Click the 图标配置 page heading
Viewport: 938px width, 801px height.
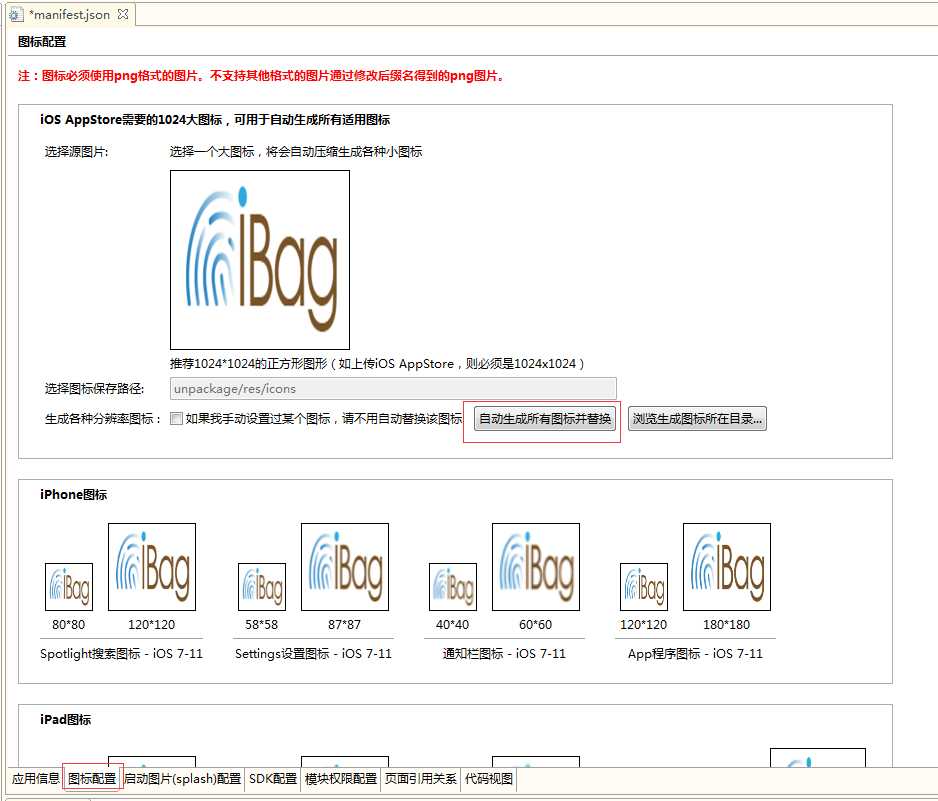(42, 42)
